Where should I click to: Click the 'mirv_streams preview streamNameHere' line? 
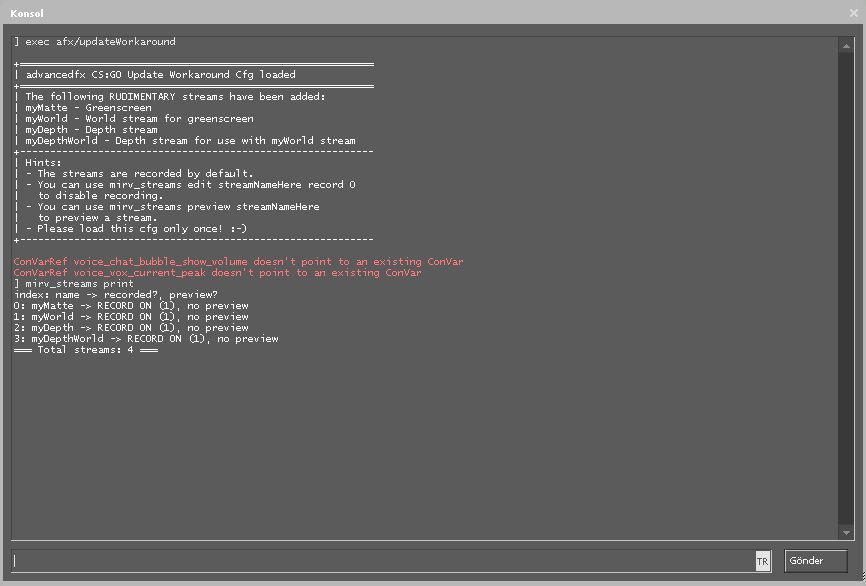pyautogui.click(x=178, y=207)
